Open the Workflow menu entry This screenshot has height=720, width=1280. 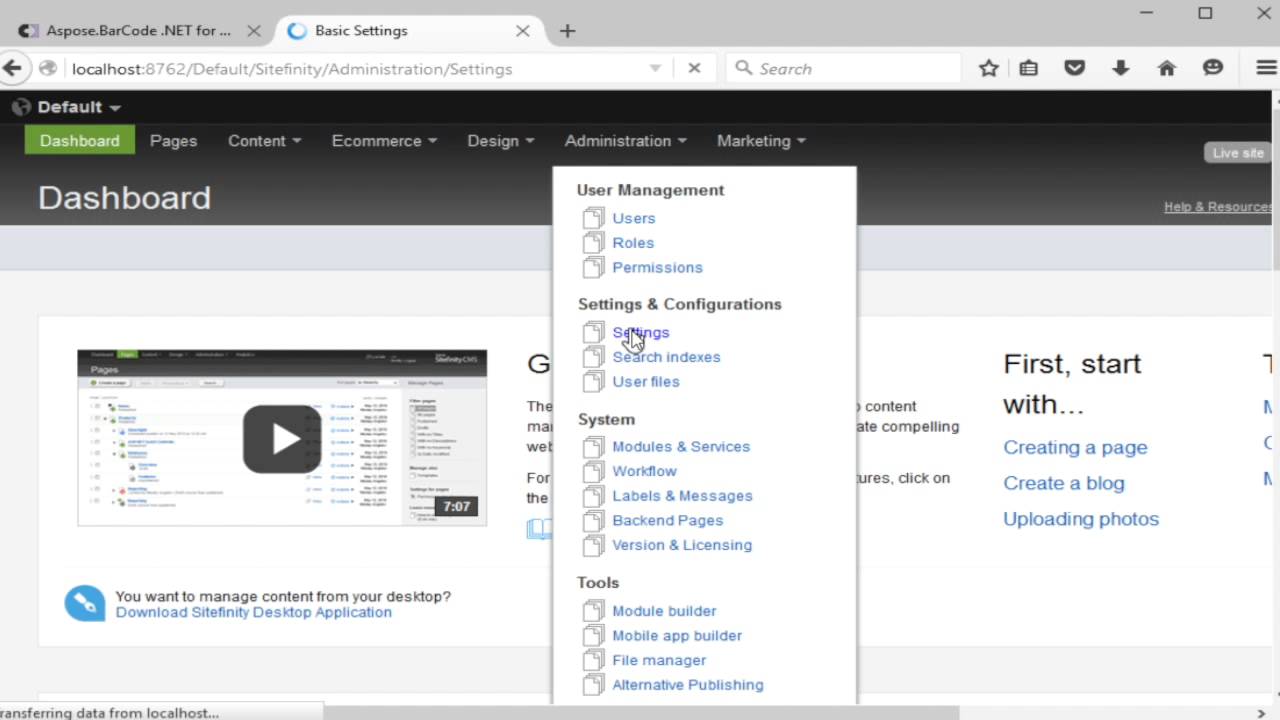click(644, 471)
